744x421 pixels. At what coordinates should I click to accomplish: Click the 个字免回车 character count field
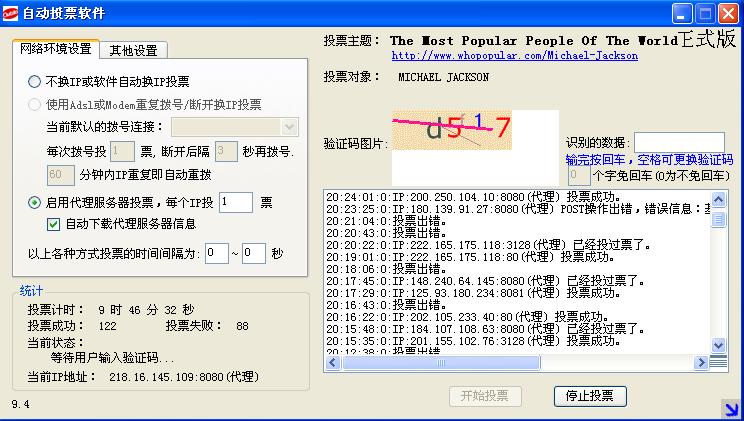(x=579, y=175)
